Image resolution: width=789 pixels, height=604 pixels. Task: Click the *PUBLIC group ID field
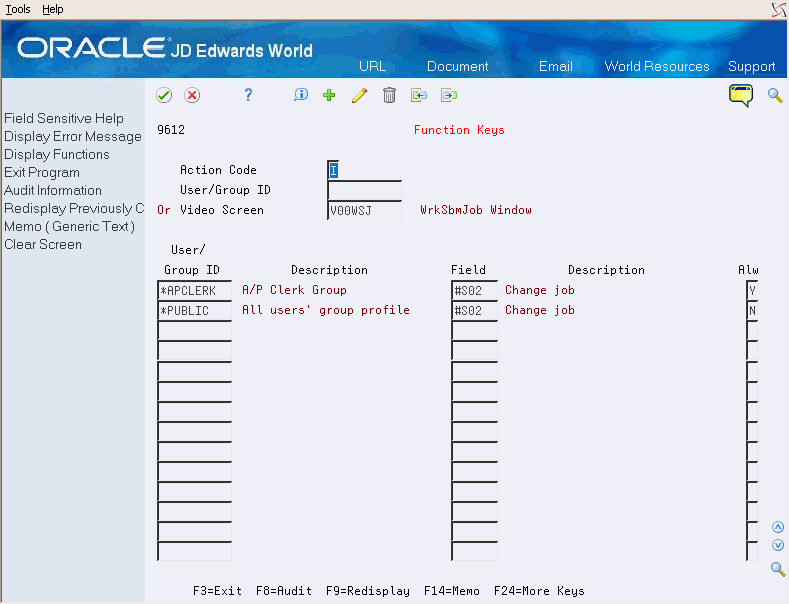195,311
